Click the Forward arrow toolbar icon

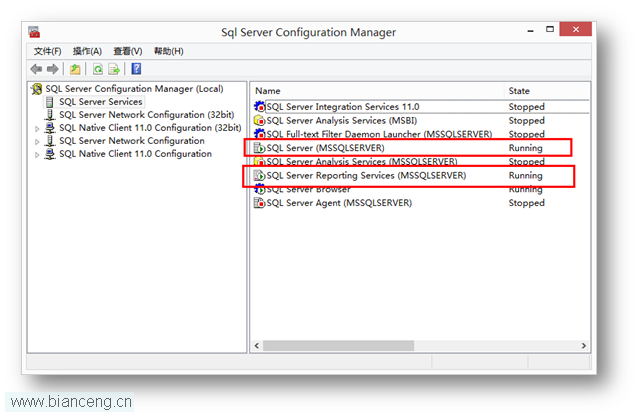pos(53,69)
